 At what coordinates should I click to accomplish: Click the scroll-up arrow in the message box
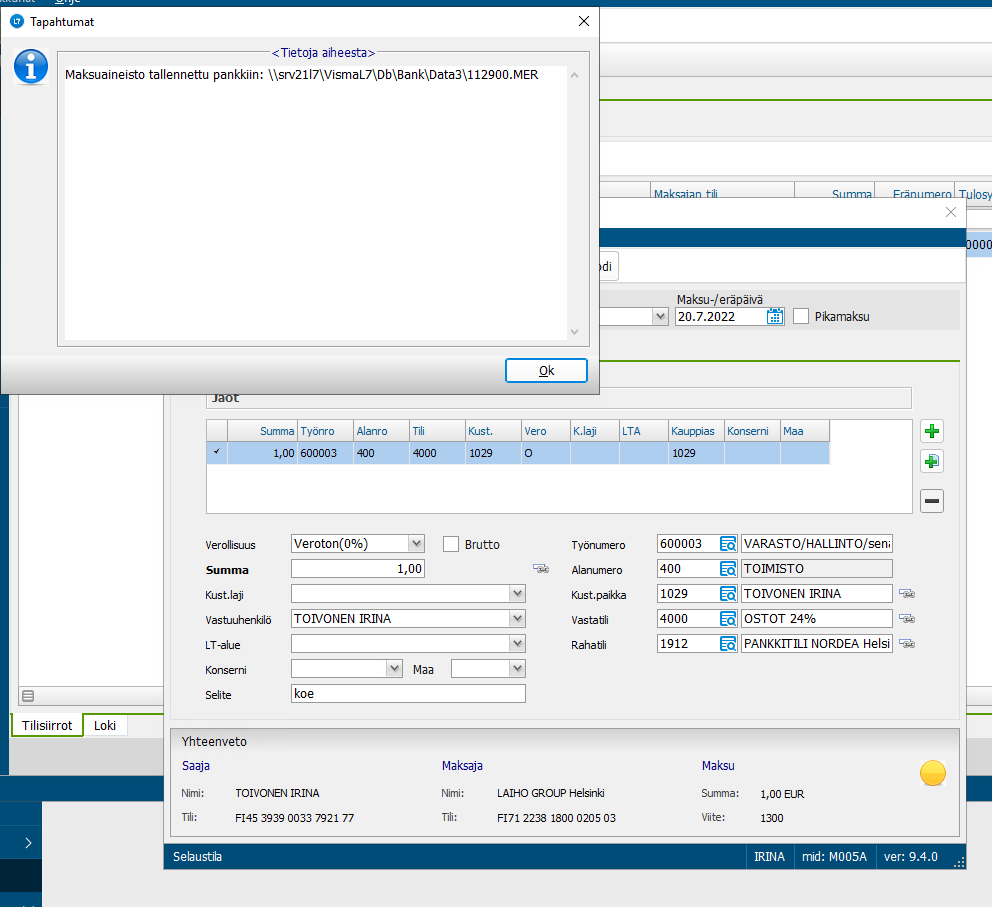pyautogui.click(x=574, y=75)
